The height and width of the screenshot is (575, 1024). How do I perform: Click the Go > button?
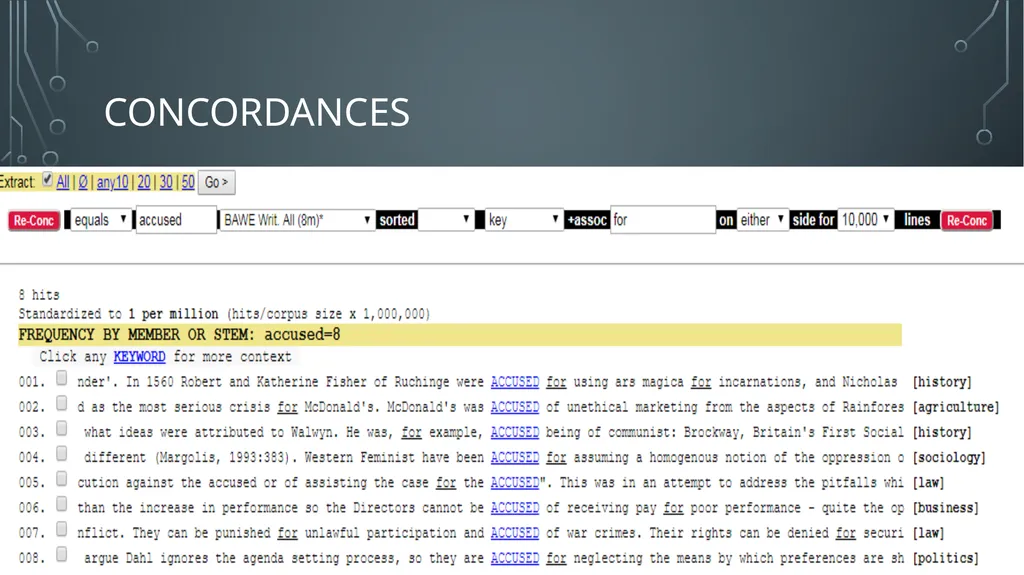tap(217, 182)
